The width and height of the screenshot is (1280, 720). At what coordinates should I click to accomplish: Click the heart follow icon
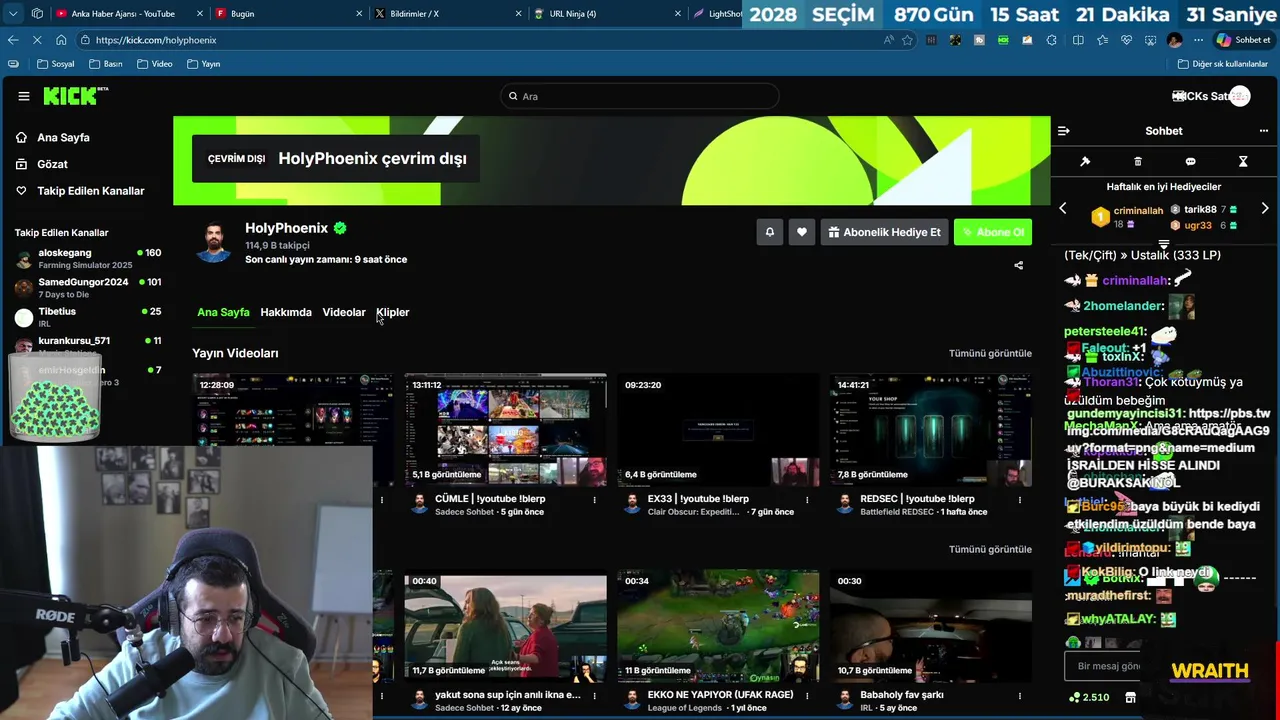[801, 232]
